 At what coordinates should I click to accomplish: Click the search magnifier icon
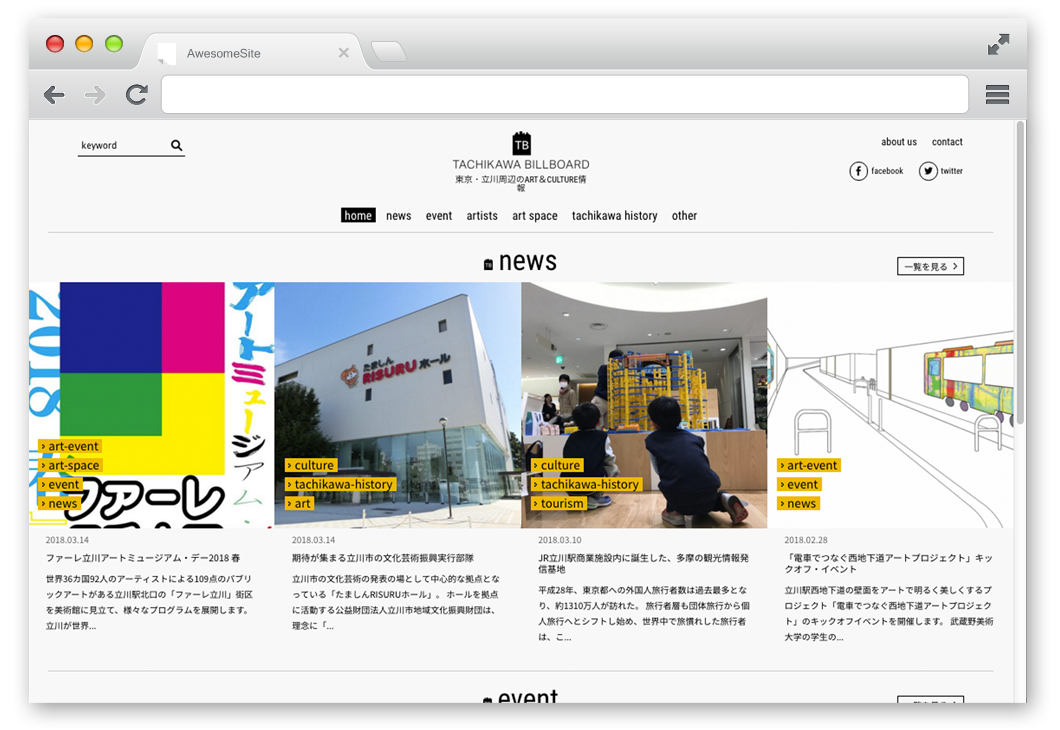[177, 146]
